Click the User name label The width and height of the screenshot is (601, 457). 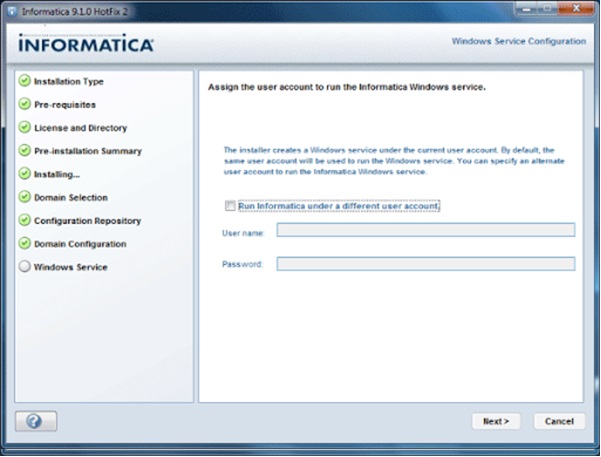click(x=243, y=233)
